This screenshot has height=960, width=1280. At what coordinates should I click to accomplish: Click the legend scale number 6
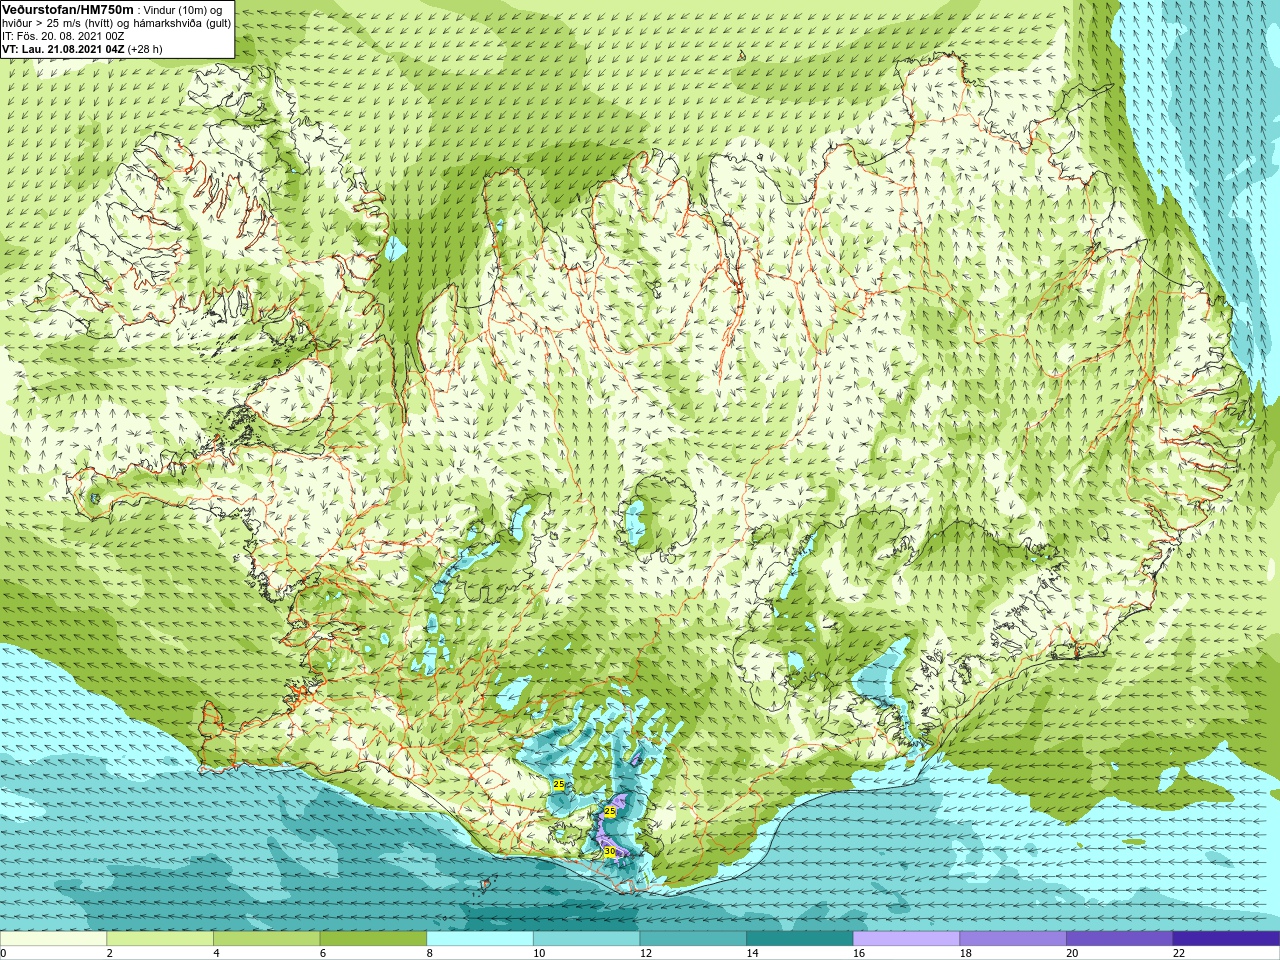tap(323, 953)
